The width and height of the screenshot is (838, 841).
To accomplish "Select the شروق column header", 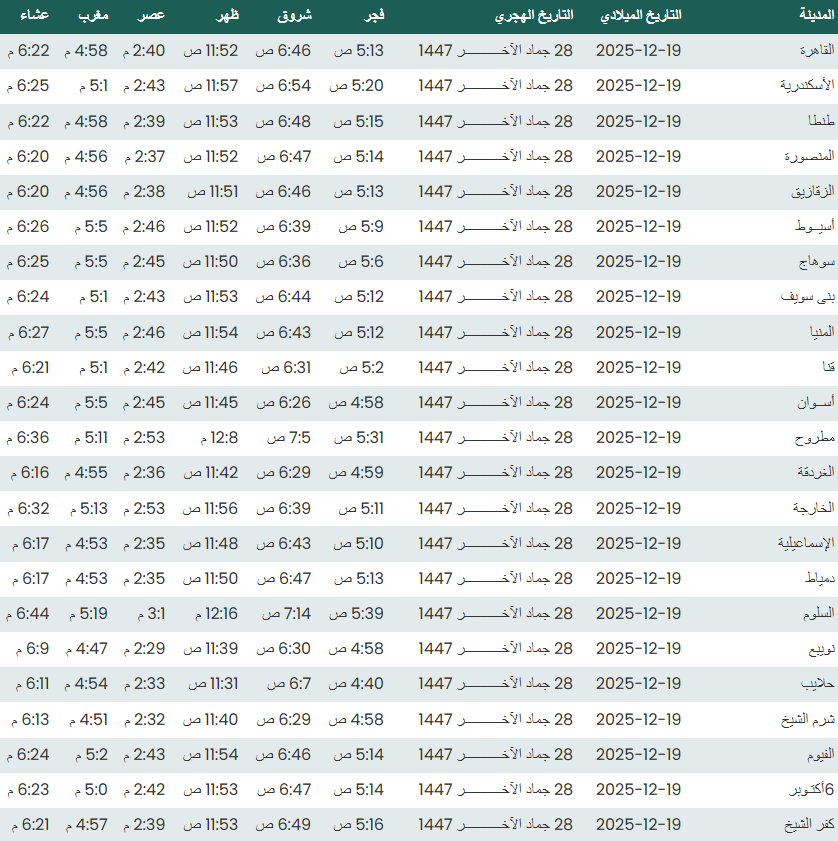I will [294, 17].
